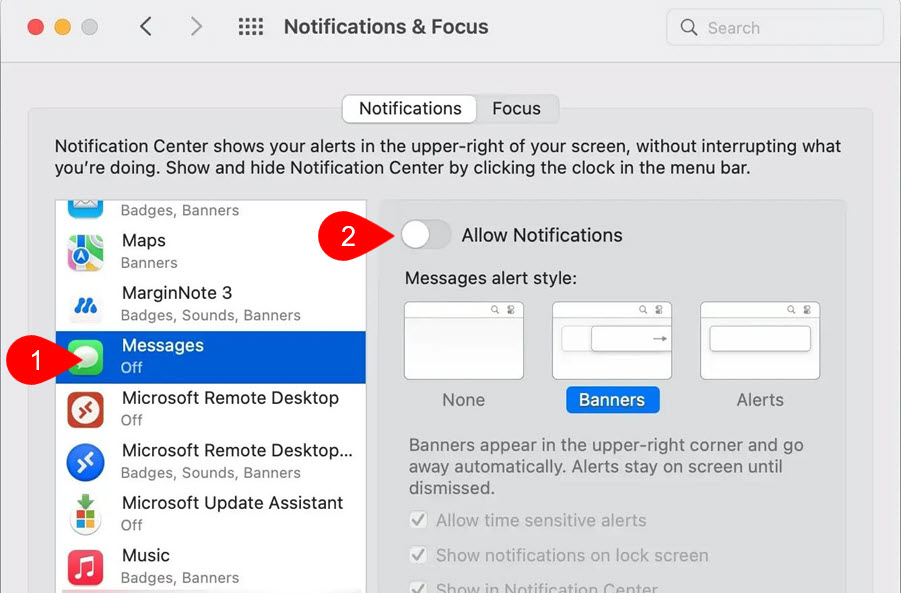Switch to the Notifications tab

(x=410, y=109)
